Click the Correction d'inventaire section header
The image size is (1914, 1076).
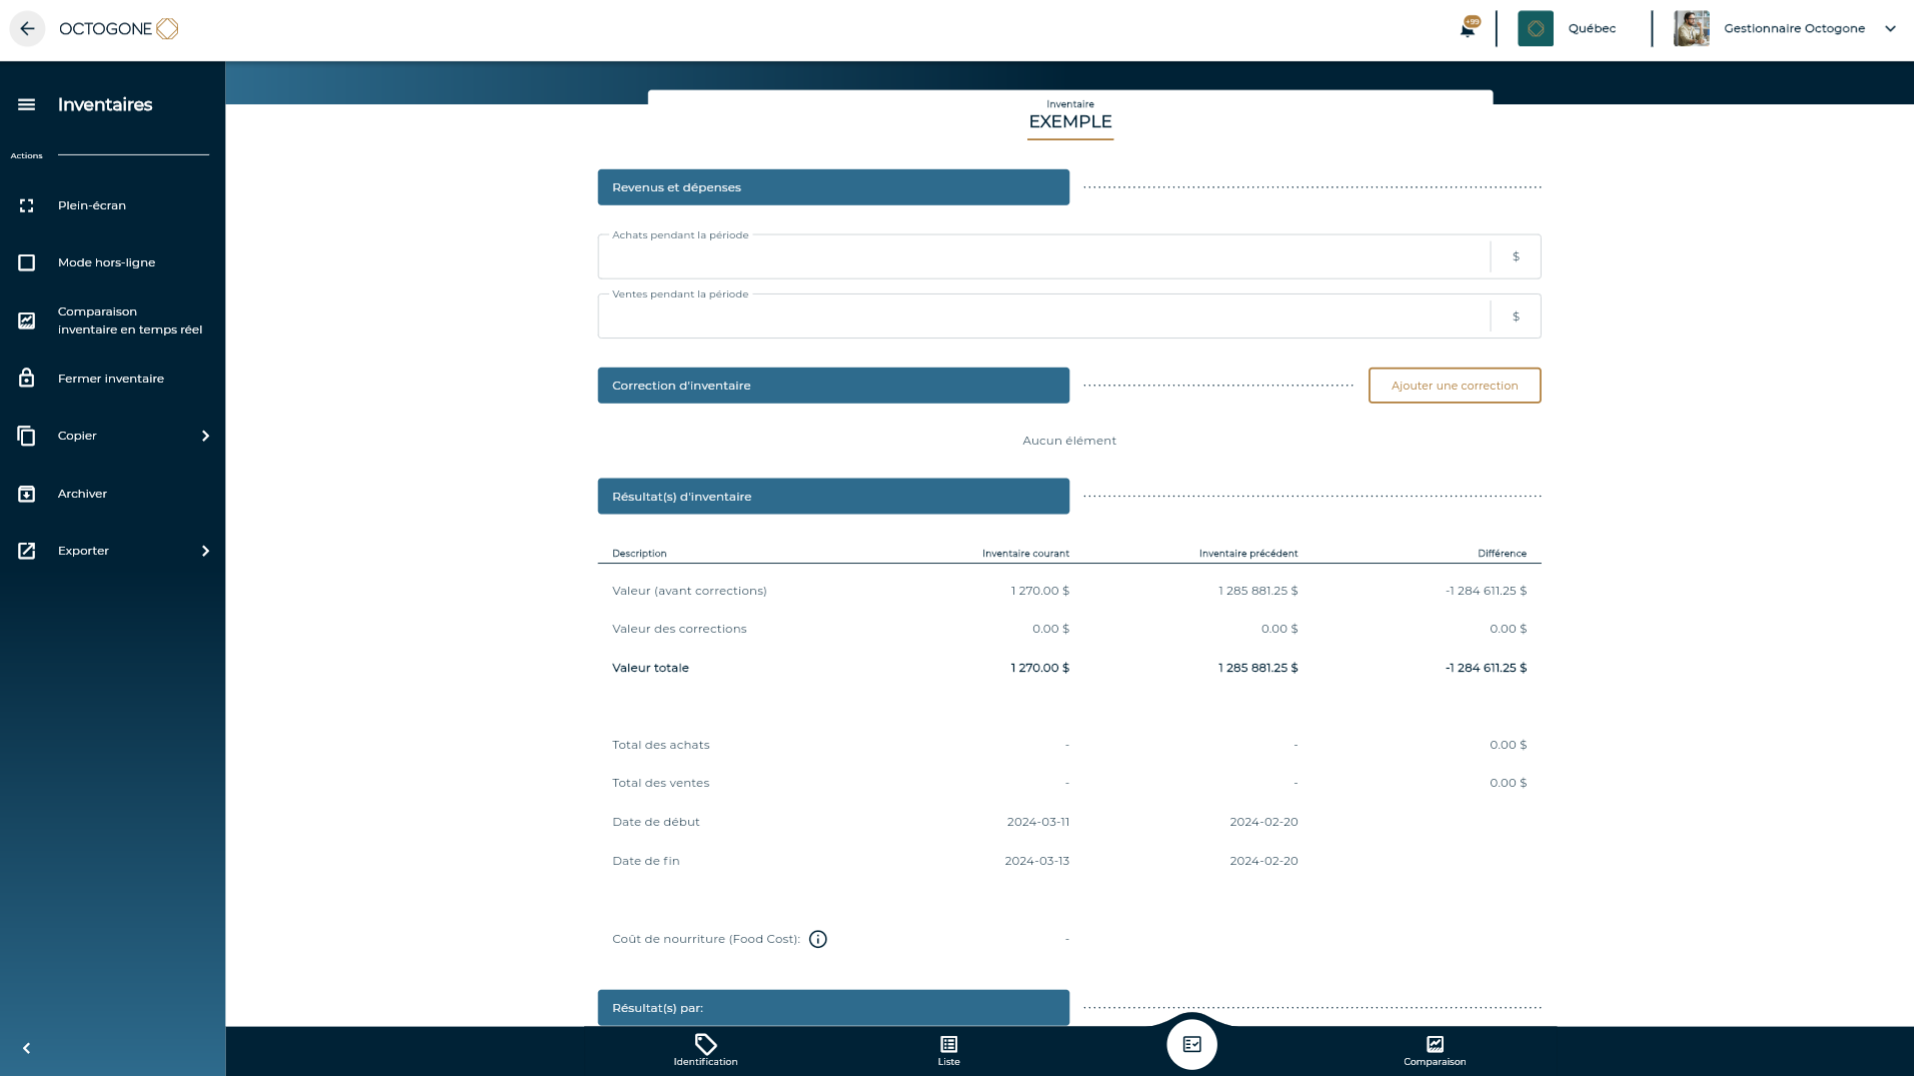pyautogui.click(x=833, y=385)
